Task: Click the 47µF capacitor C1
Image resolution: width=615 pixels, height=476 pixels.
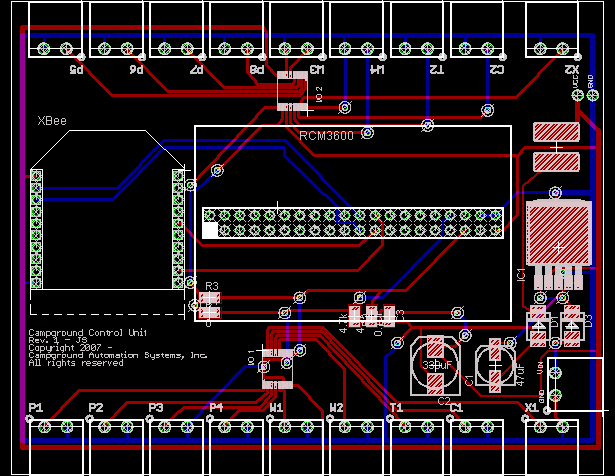Action: coord(495,364)
